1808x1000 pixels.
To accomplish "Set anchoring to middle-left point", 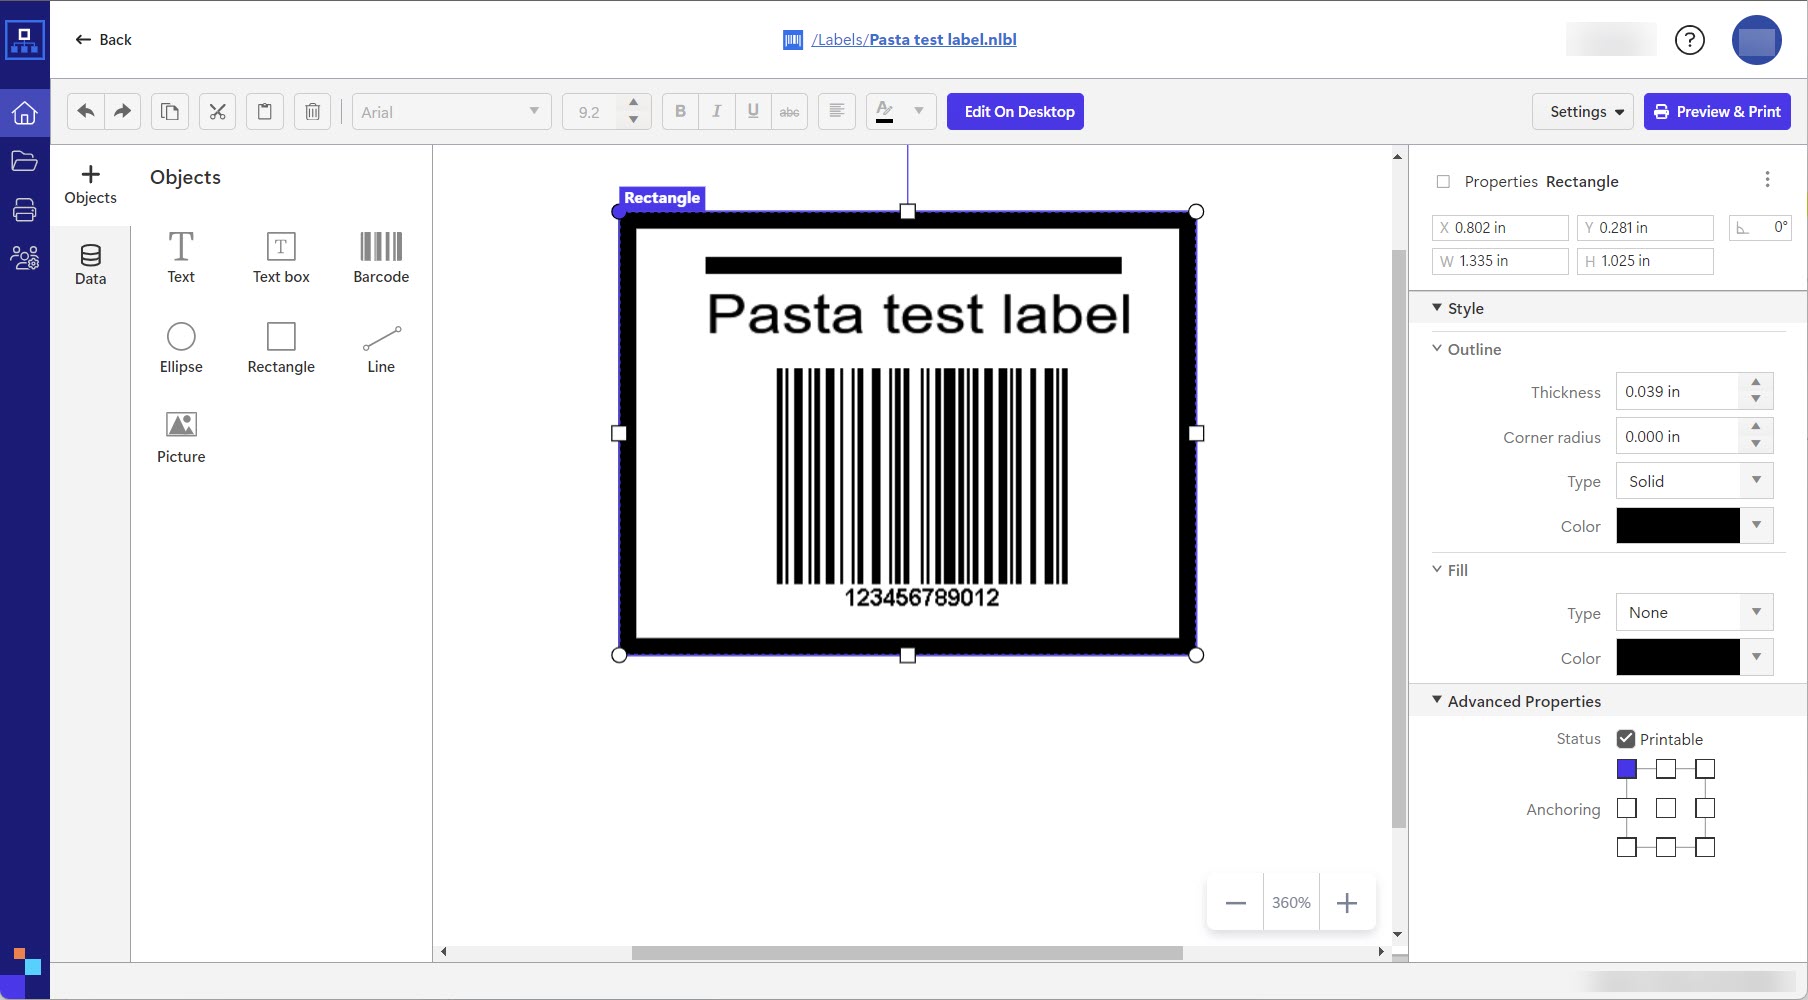I will click(1627, 808).
